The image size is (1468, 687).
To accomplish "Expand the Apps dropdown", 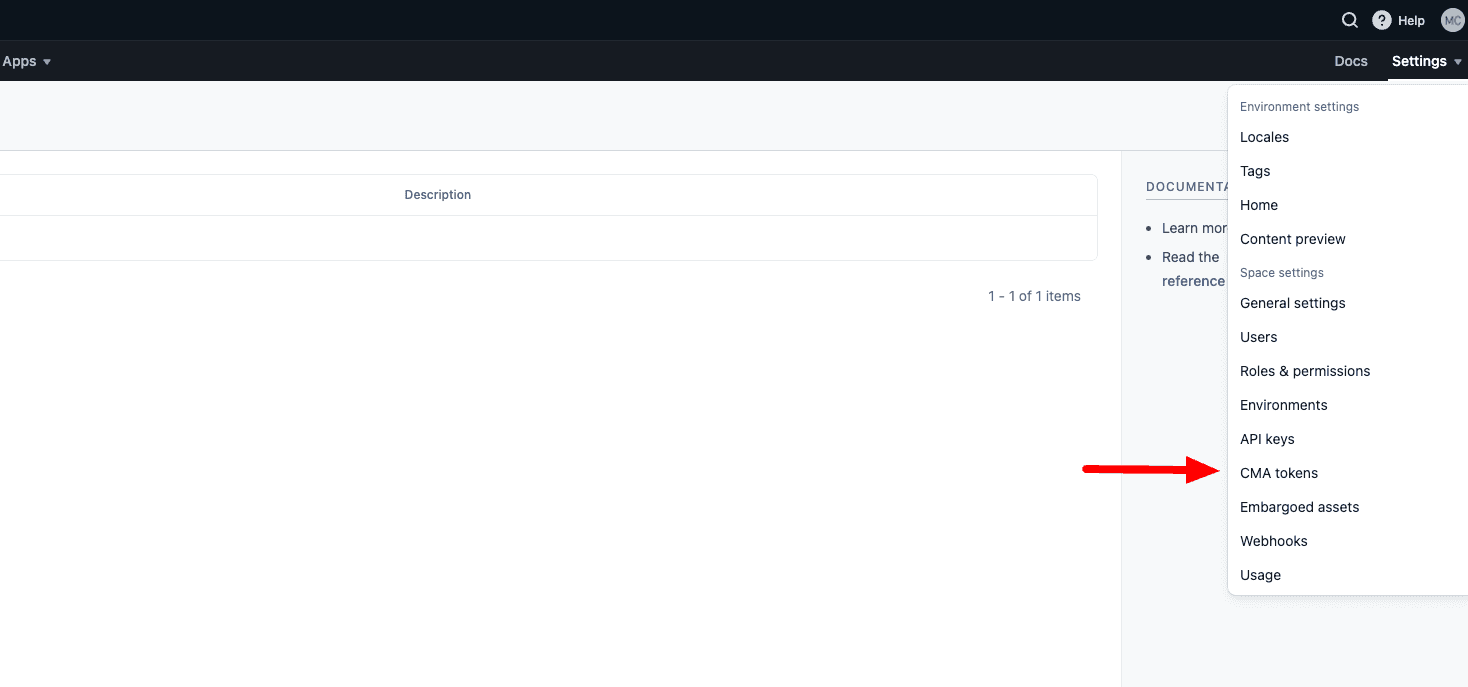I will click(27, 61).
